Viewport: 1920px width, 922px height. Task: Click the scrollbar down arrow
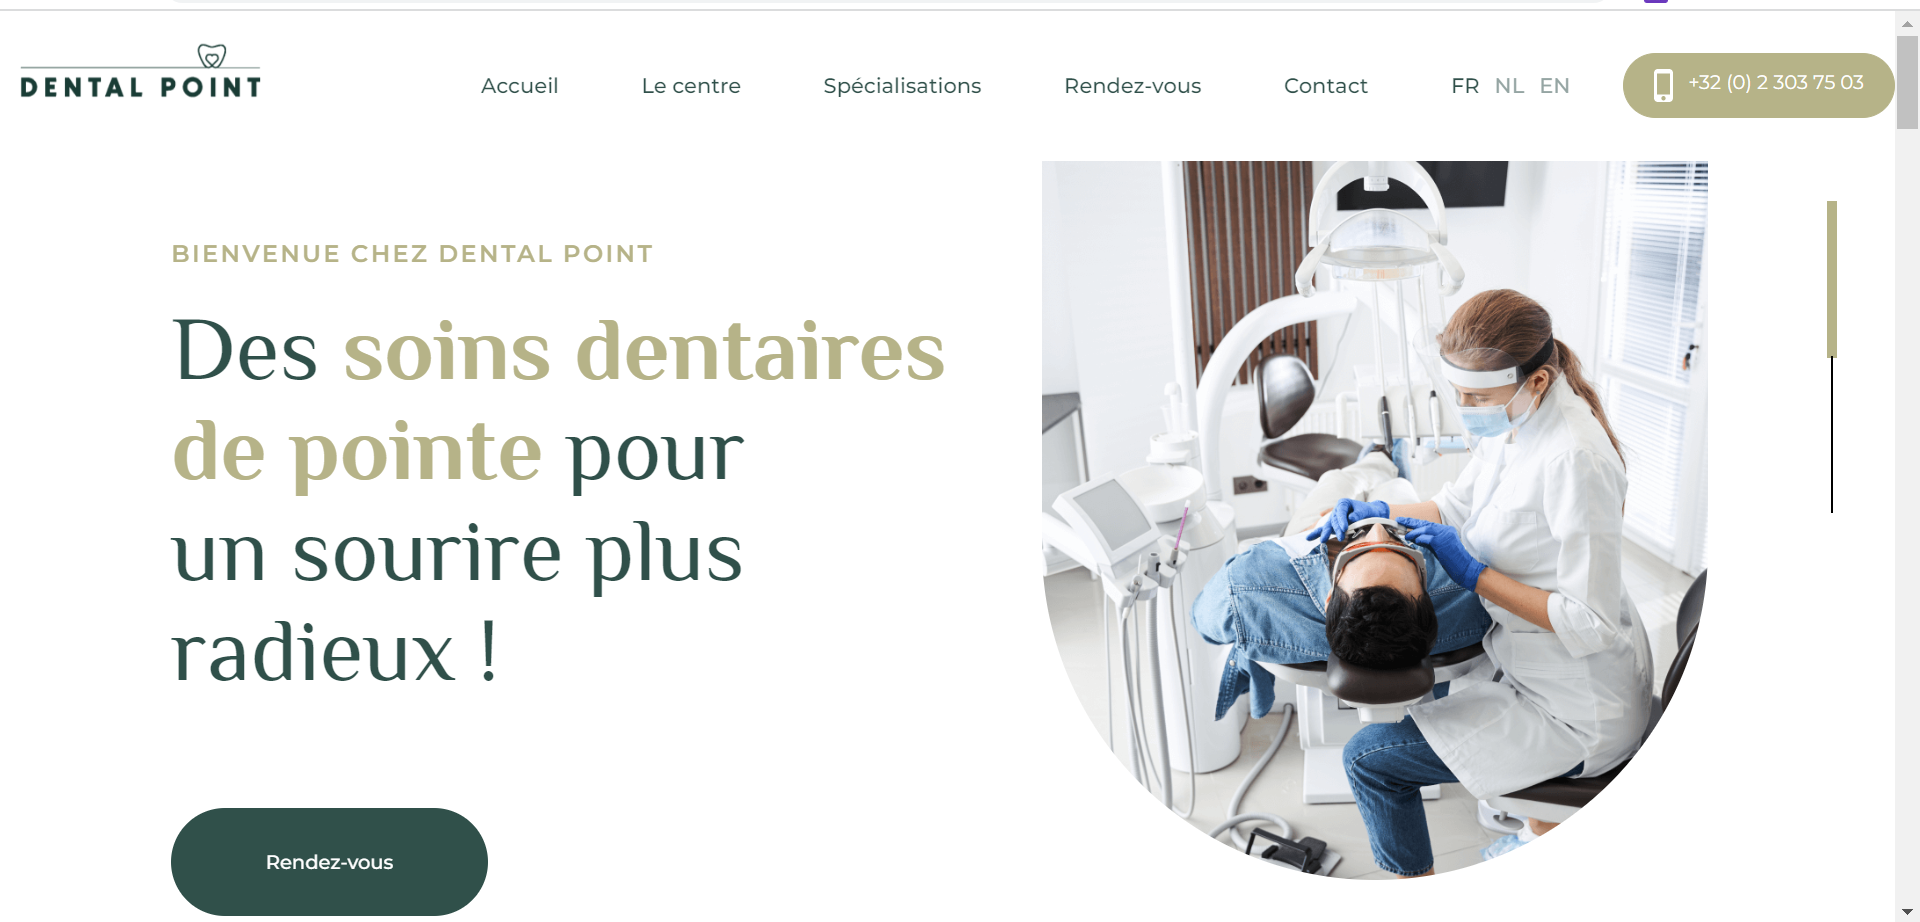1907,911
